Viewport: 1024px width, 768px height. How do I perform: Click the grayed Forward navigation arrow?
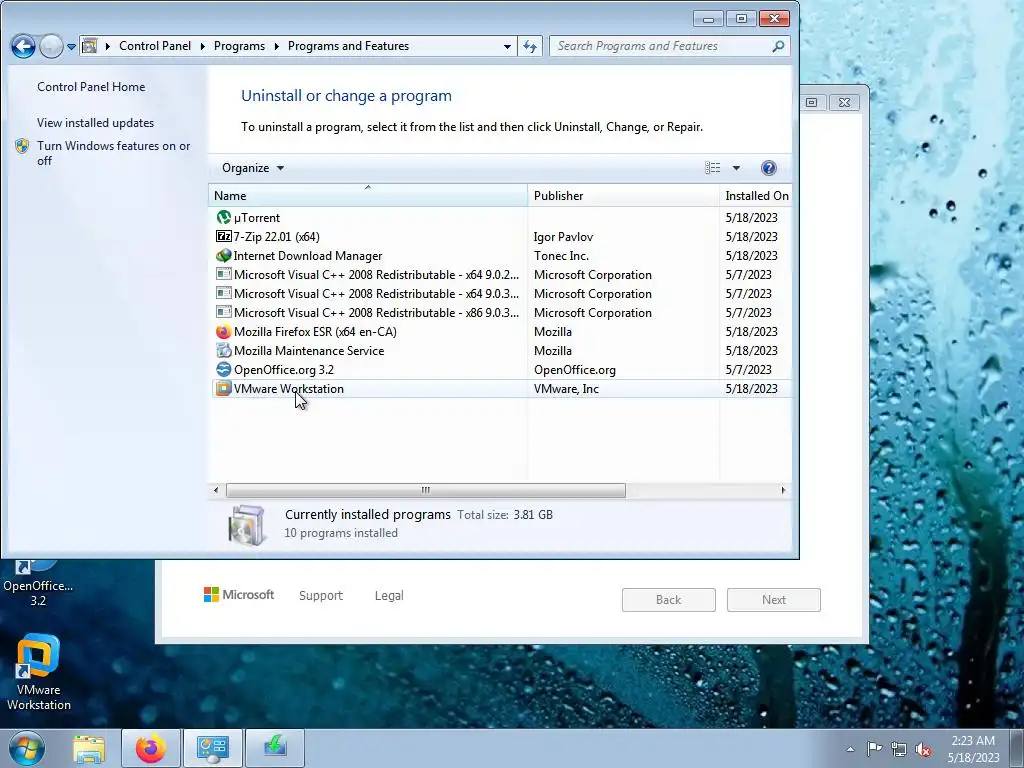pos(51,46)
